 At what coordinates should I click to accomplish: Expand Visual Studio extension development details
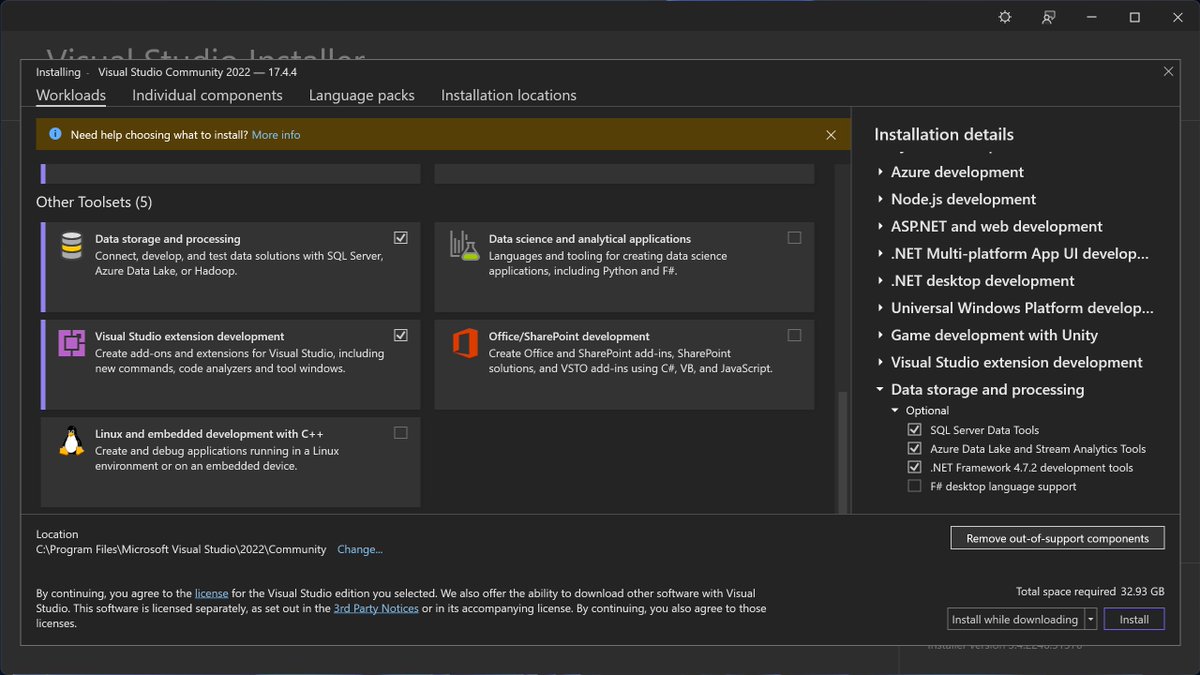880,362
